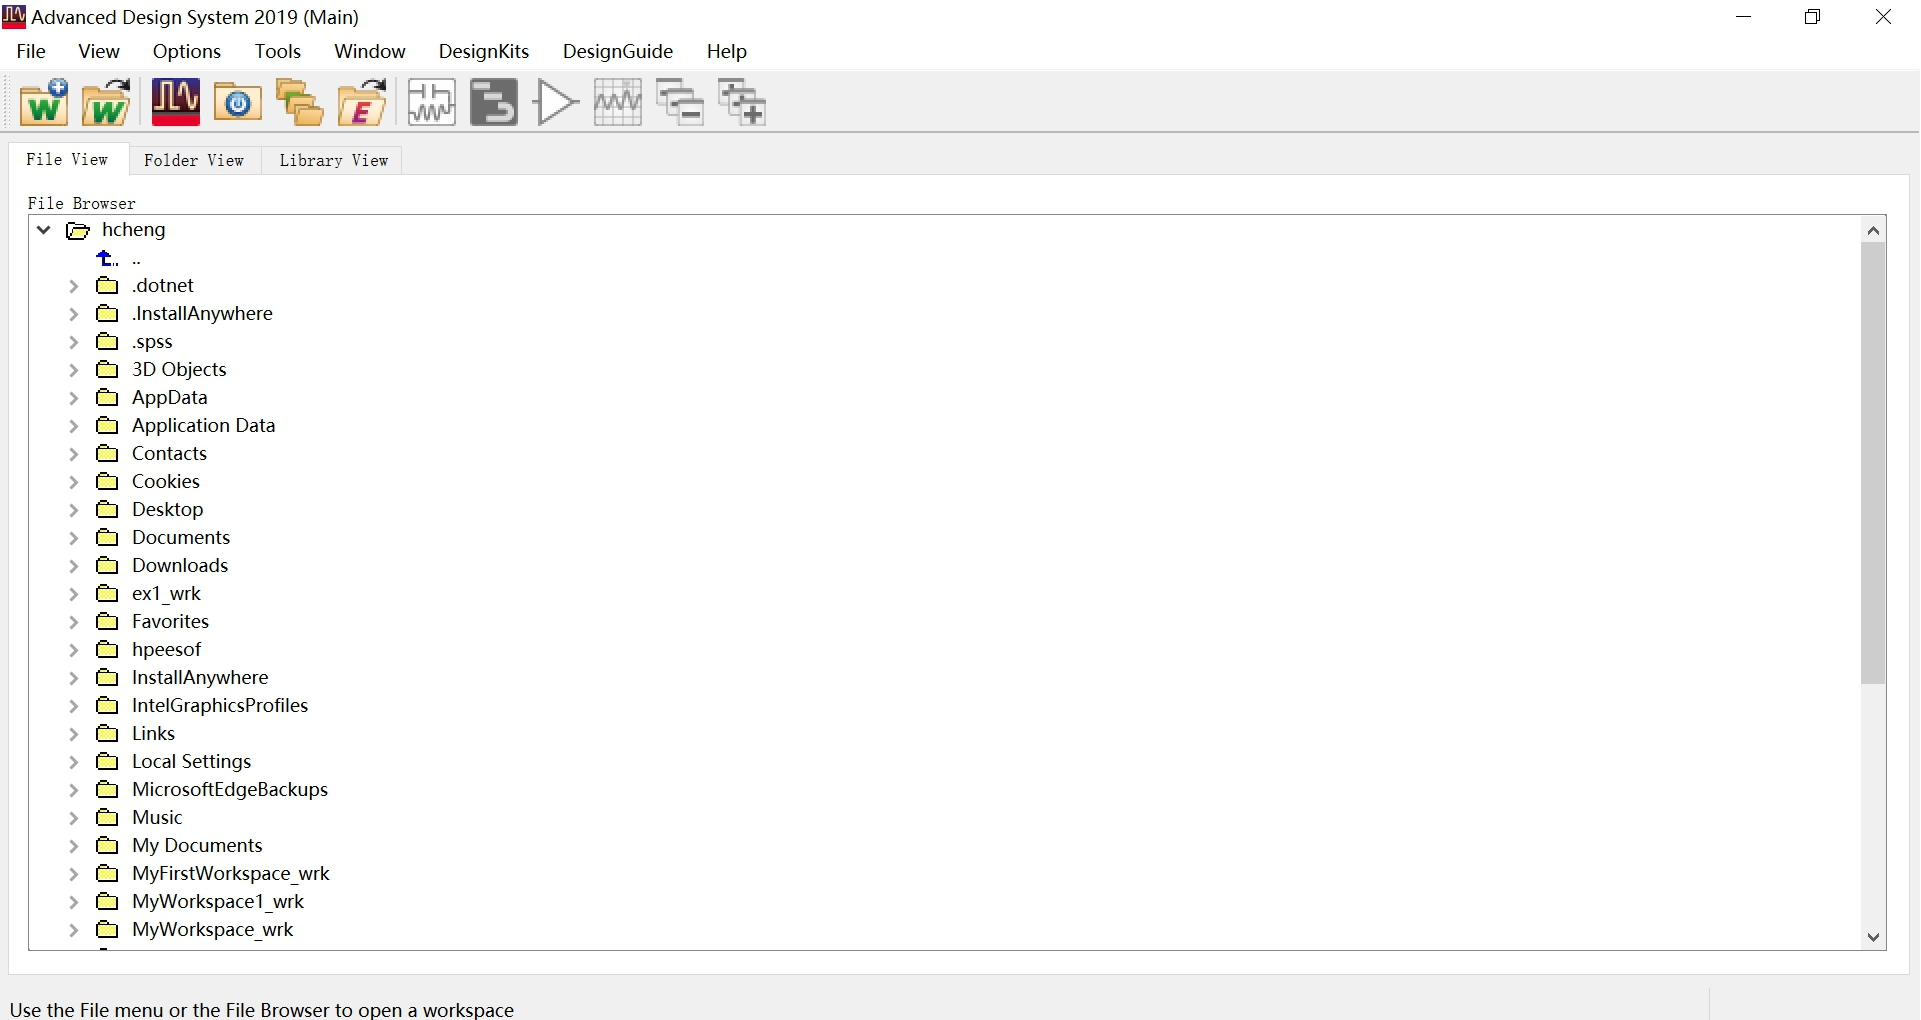This screenshot has height=1020, width=1921.
Task: Click the new layout window icon
Action: tap(494, 102)
